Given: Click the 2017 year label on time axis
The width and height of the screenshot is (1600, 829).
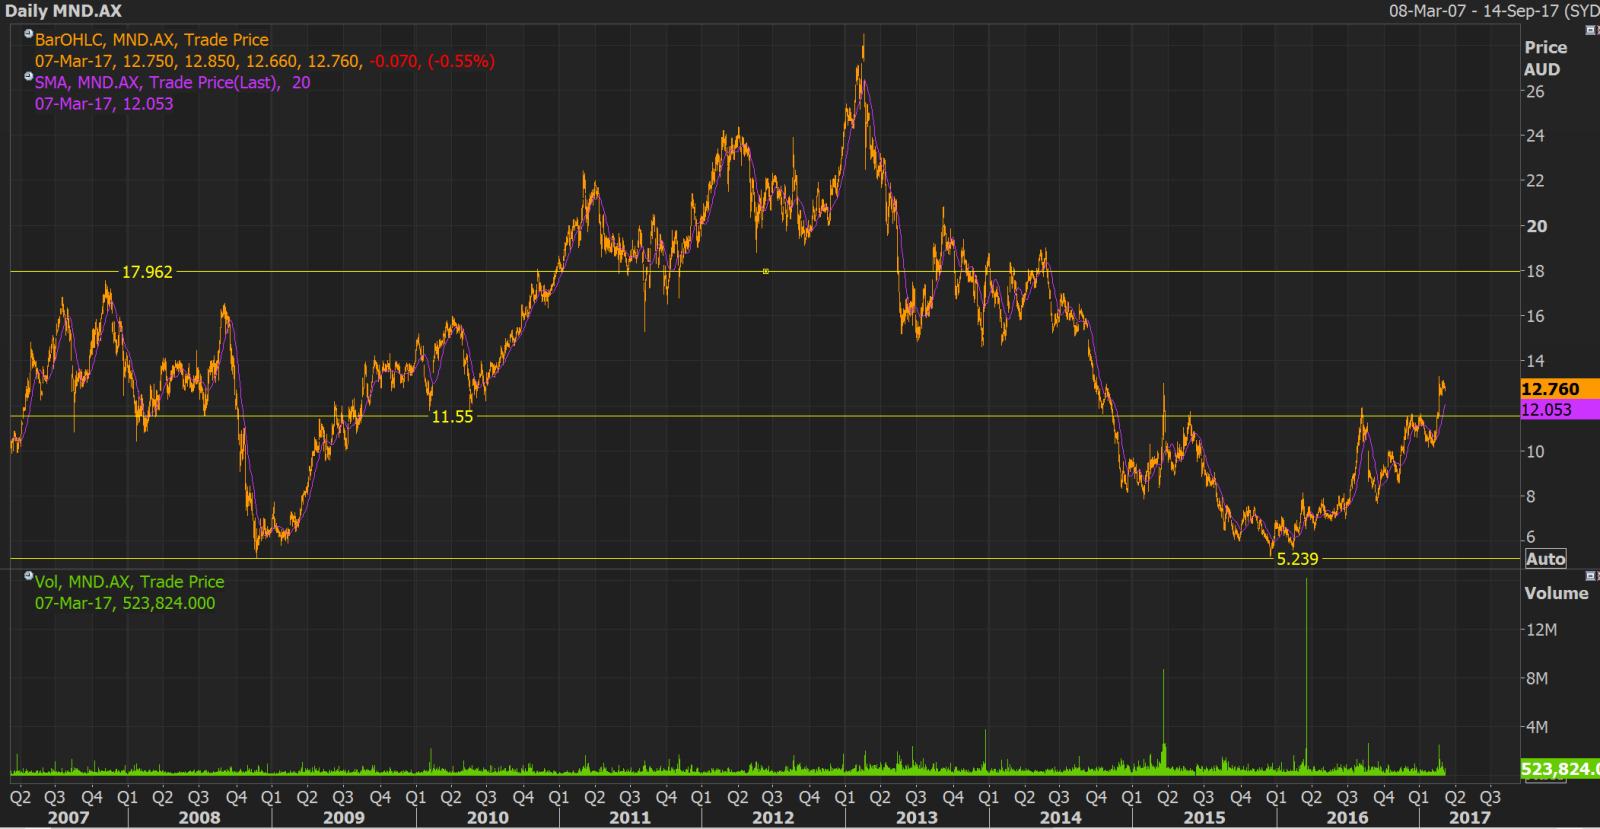Looking at the screenshot, I should coord(1470,818).
